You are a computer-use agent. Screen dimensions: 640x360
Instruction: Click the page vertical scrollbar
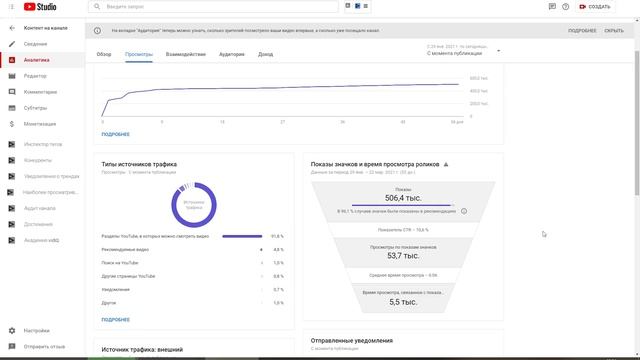point(637,122)
